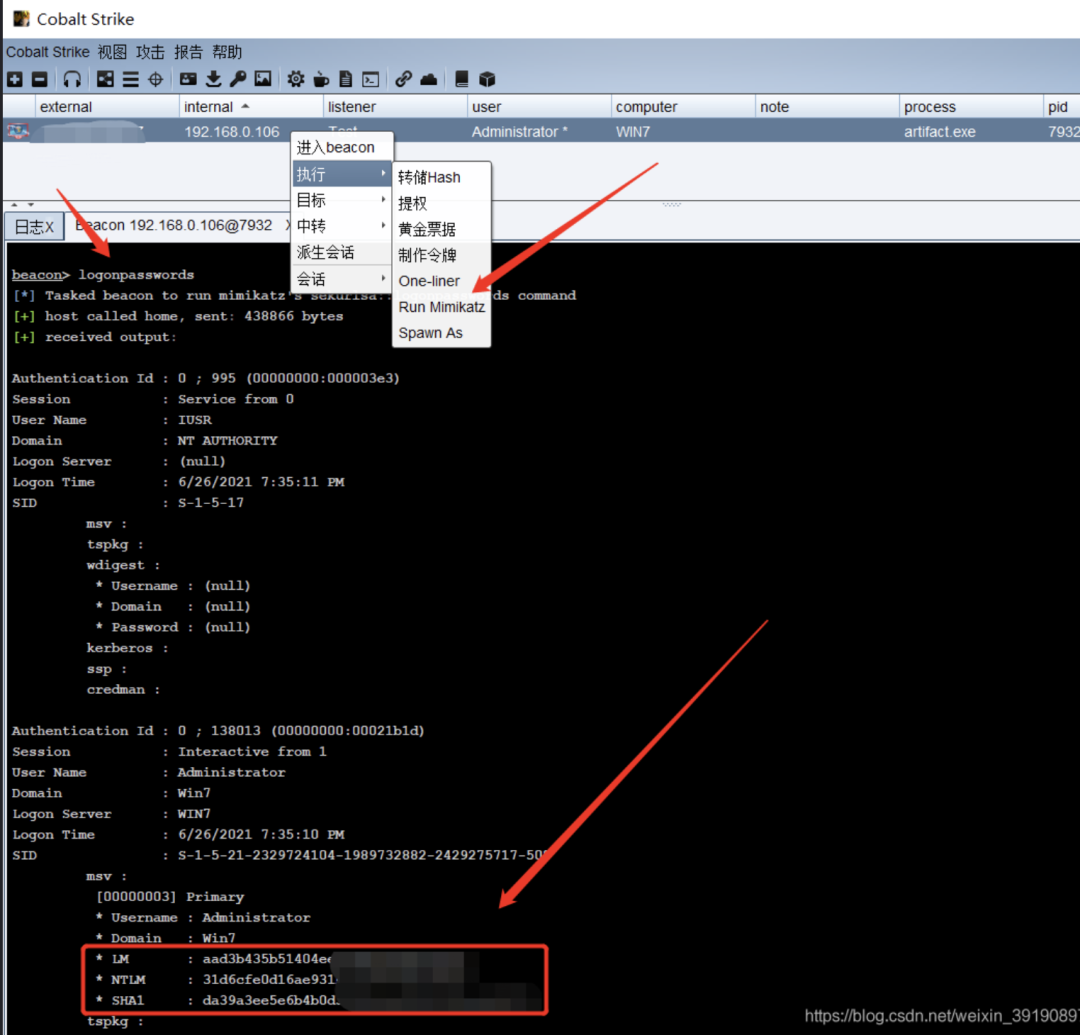Open help with the book icon
This screenshot has height=1035, width=1080.
(x=461, y=79)
